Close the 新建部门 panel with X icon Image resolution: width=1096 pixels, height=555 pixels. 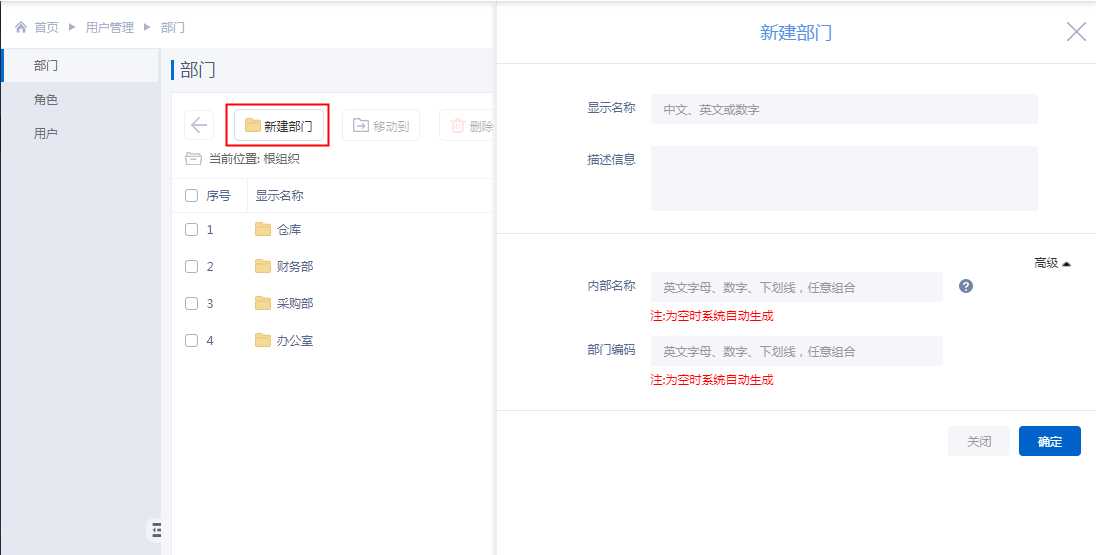tap(1076, 32)
